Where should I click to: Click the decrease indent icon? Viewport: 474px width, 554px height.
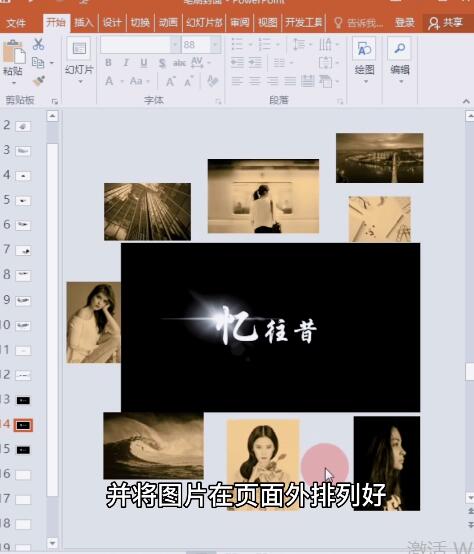[x=237, y=63]
